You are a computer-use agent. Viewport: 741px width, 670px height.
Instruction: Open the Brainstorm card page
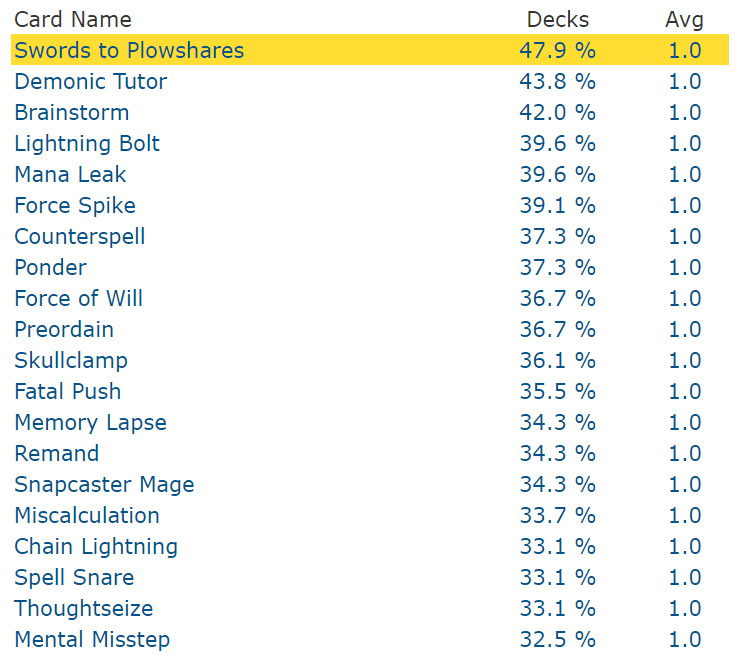pos(72,112)
